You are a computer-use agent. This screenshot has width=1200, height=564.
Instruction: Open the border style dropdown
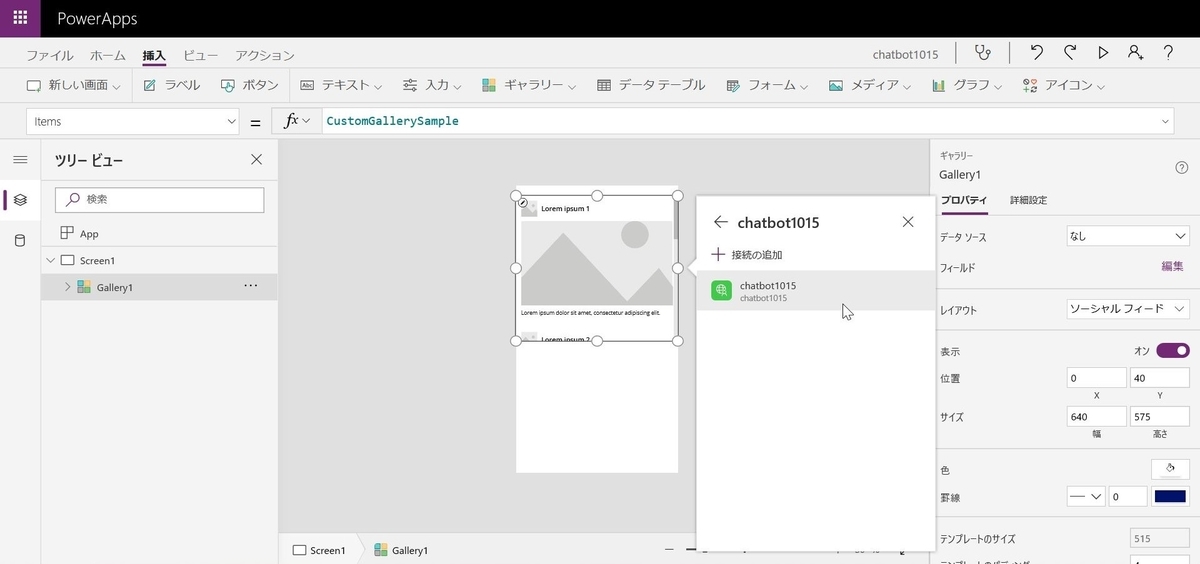[1085, 496]
